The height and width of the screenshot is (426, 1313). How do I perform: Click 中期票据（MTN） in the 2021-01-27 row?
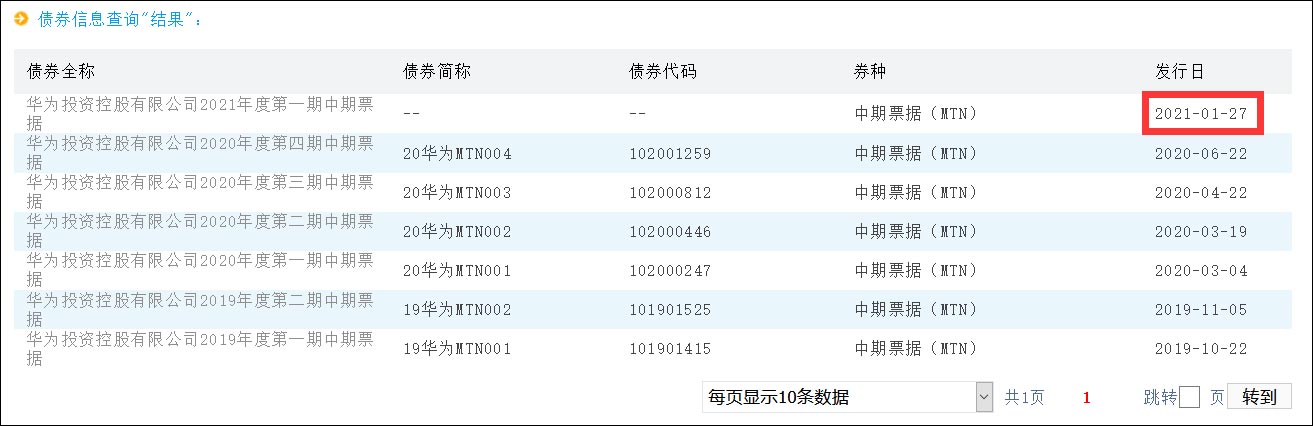[915, 114]
